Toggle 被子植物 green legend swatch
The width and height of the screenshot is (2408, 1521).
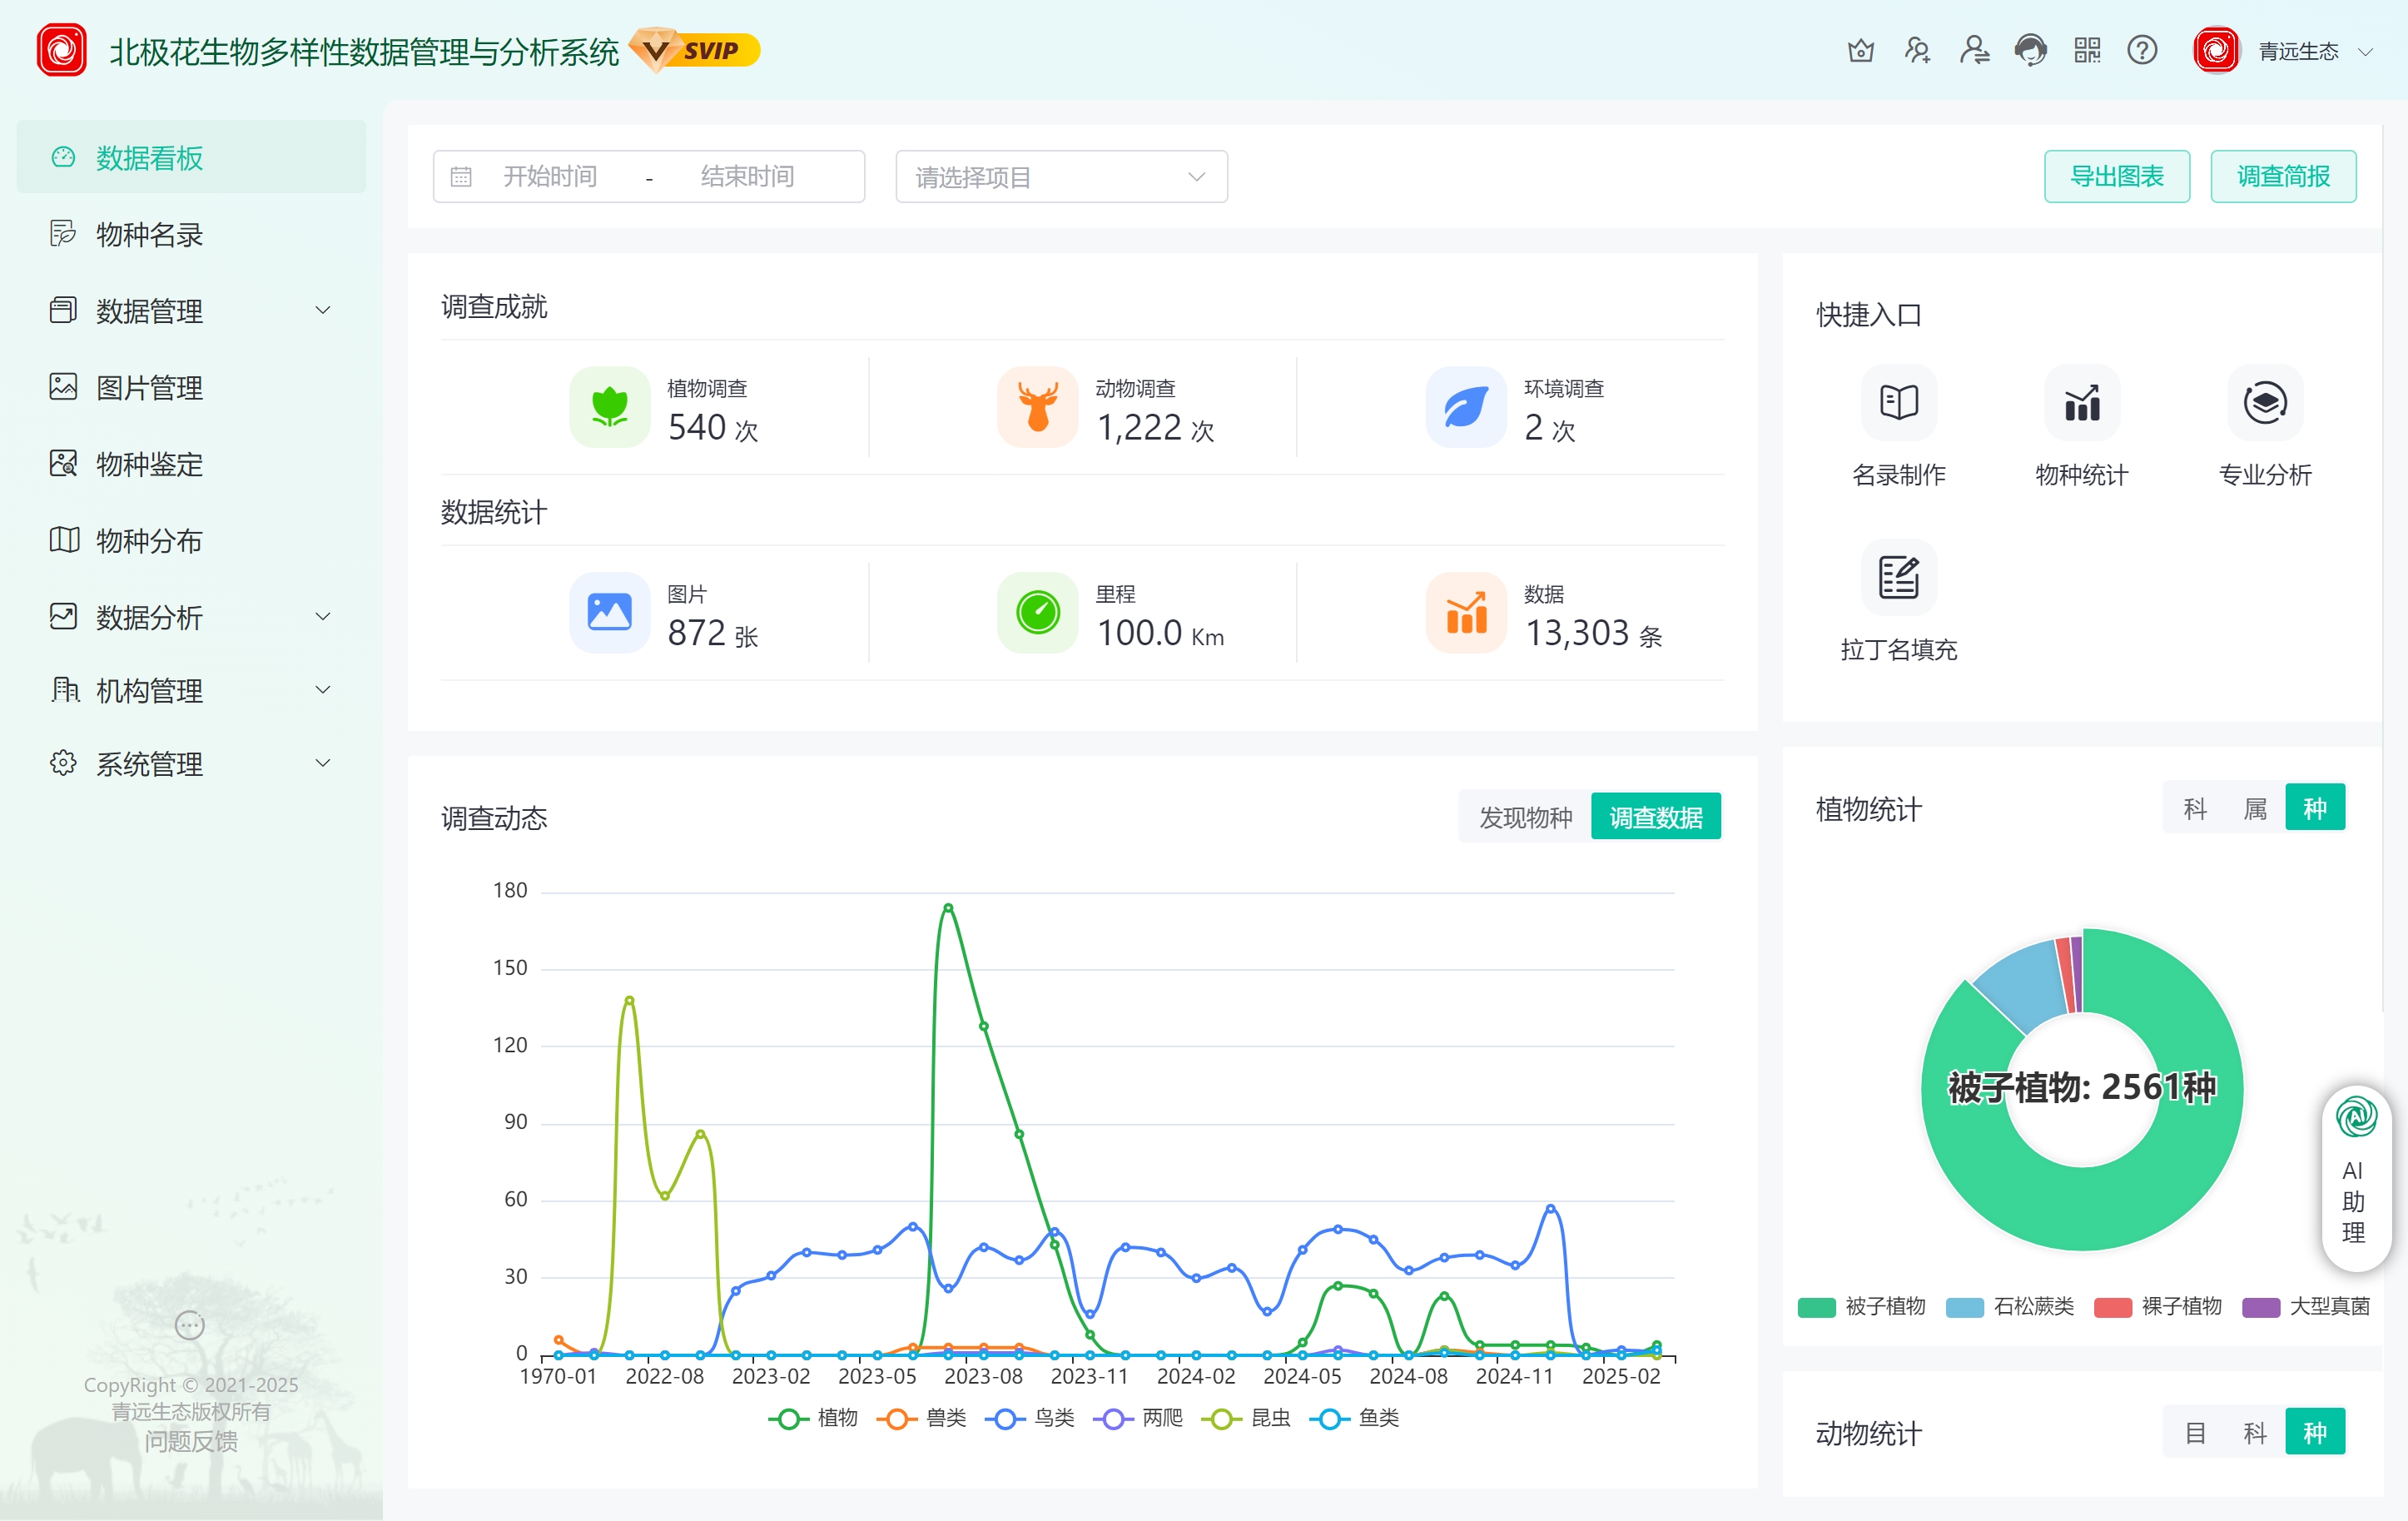[x=1815, y=1307]
